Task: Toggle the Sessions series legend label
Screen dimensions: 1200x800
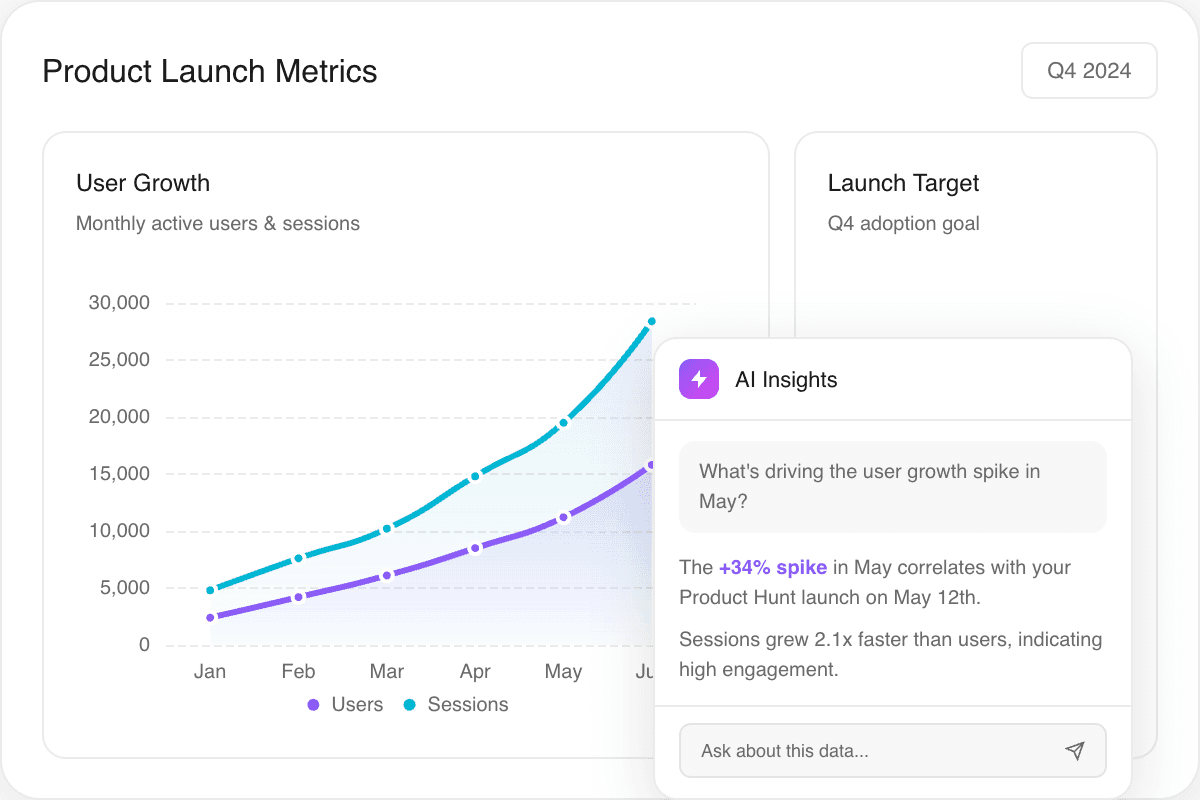Action: point(467,705)
